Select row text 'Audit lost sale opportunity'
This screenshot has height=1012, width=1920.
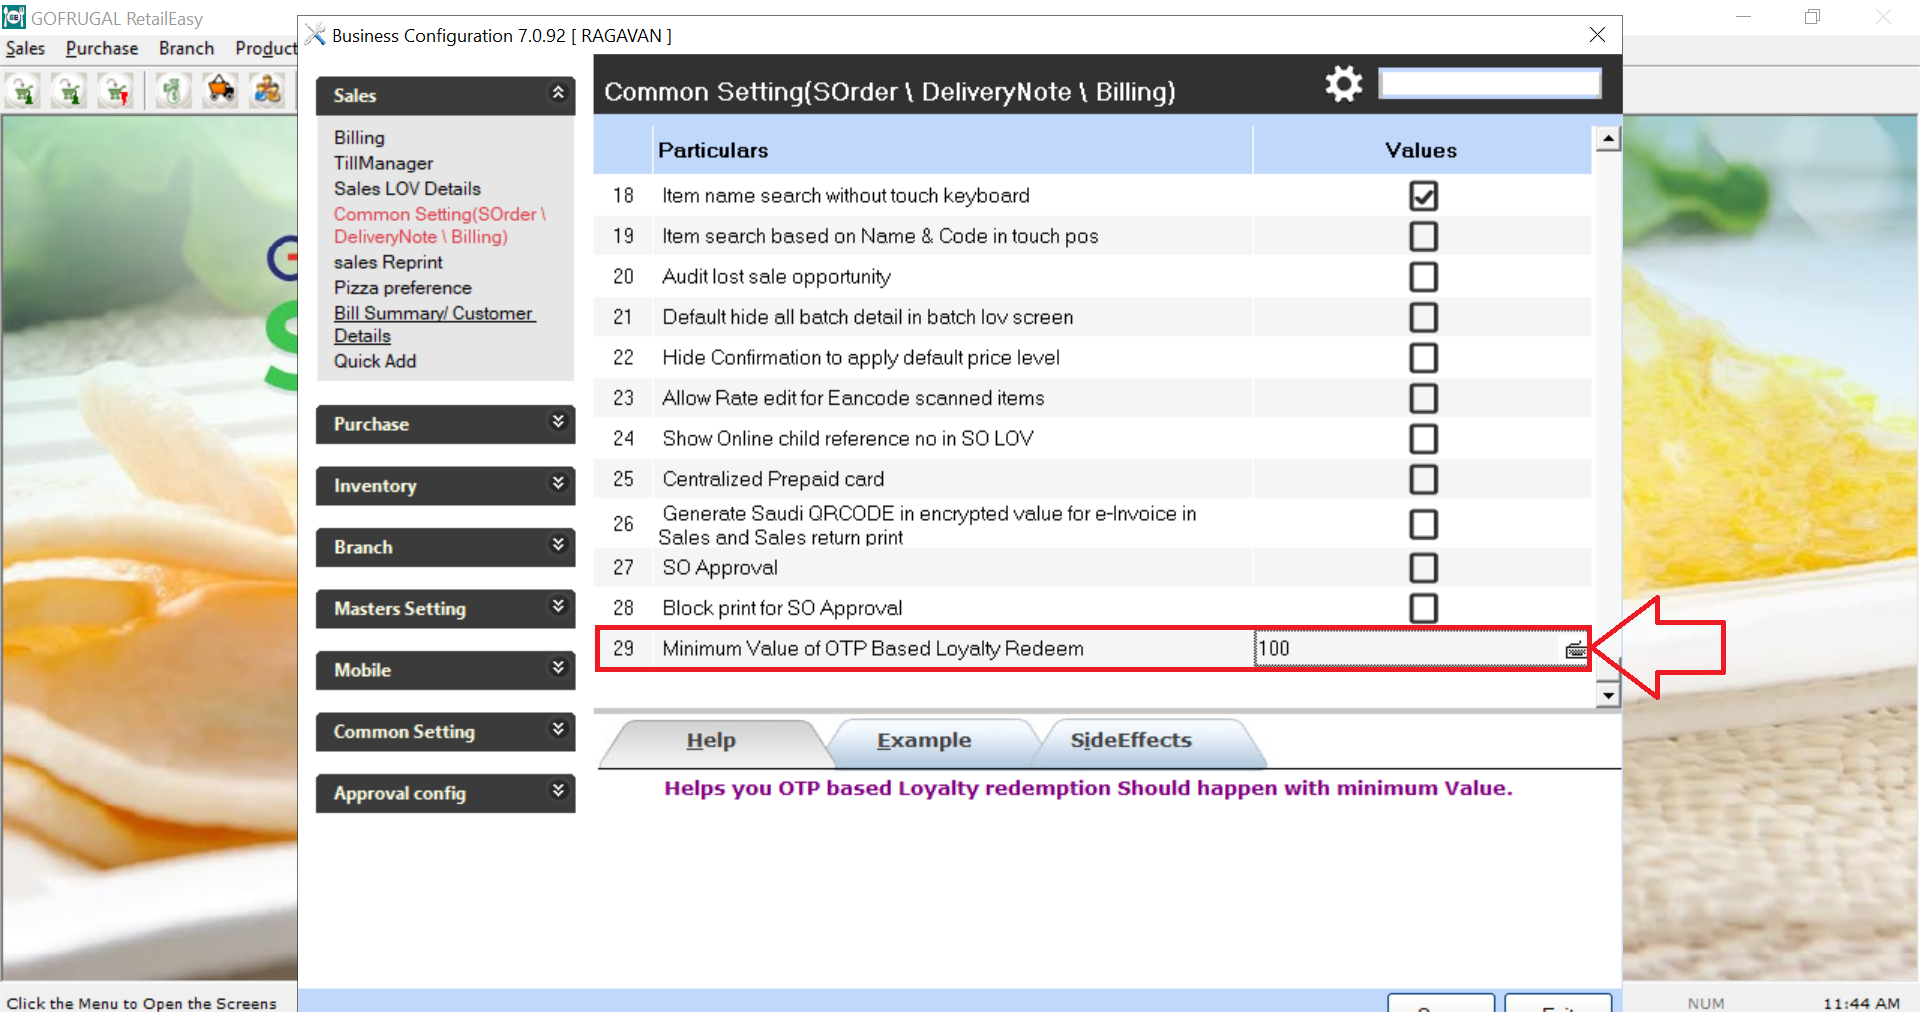coord(776,277)
